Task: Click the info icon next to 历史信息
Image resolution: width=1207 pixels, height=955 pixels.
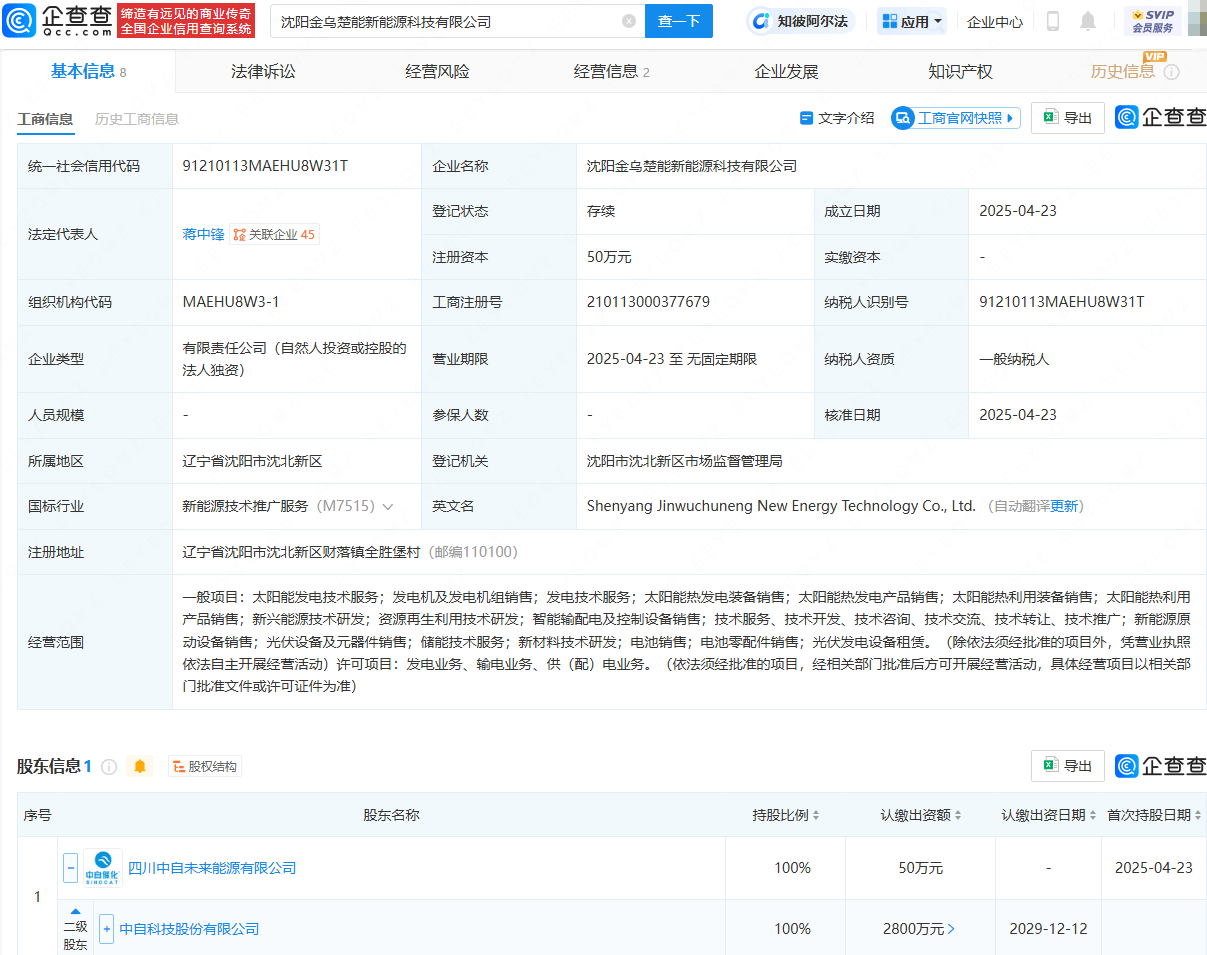Action: click(1171, 72)
